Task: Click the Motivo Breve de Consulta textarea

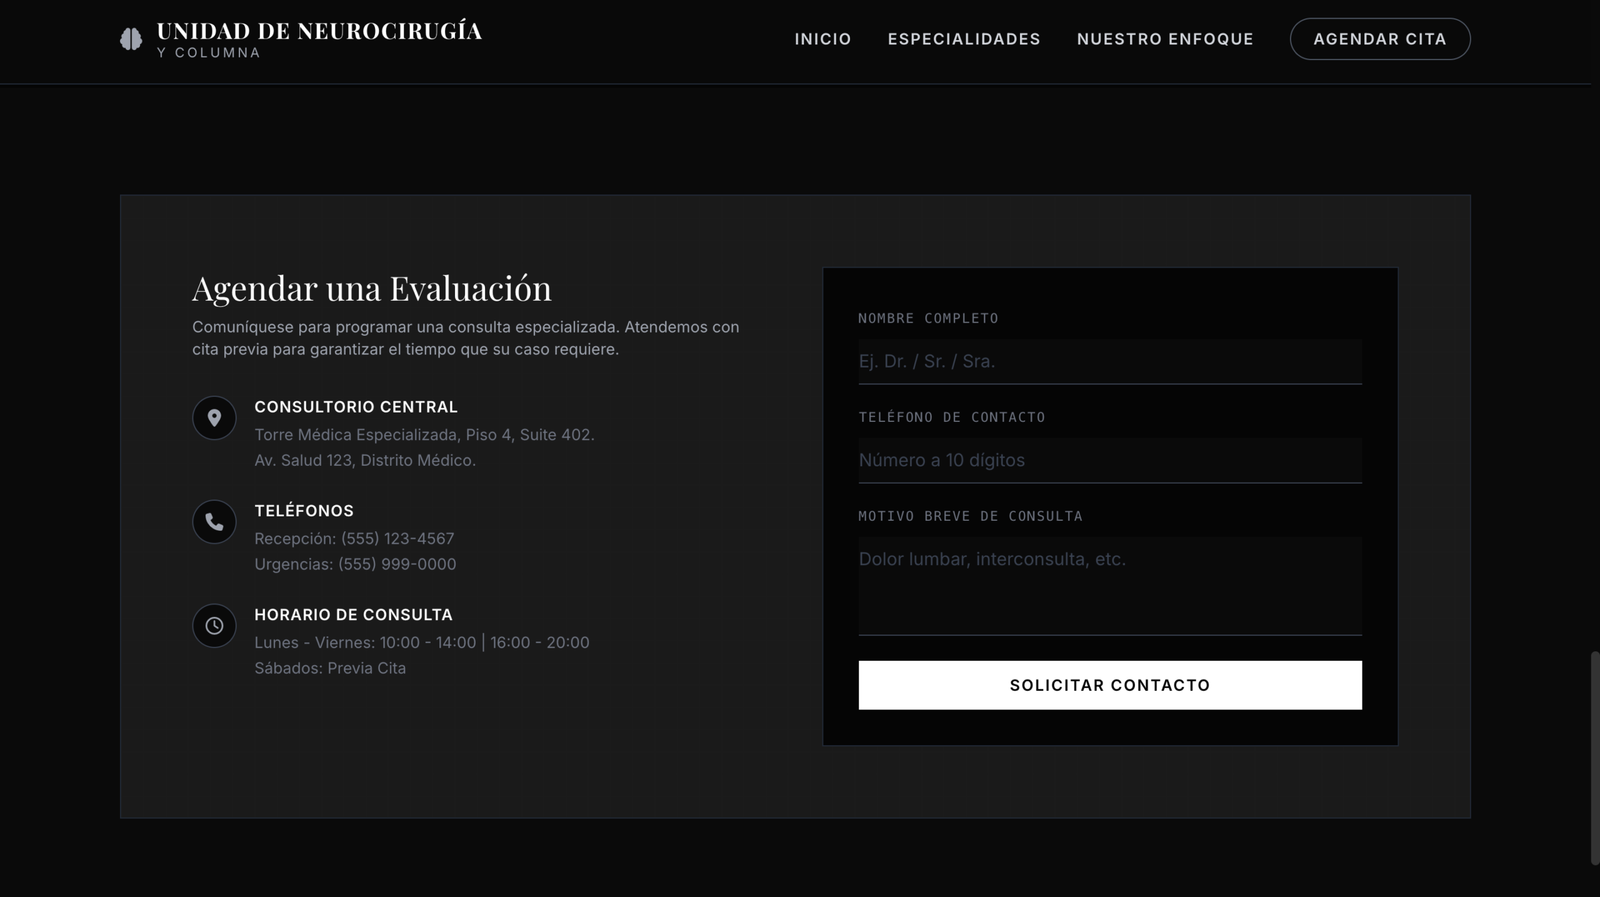Action: tap(1110, 586)
